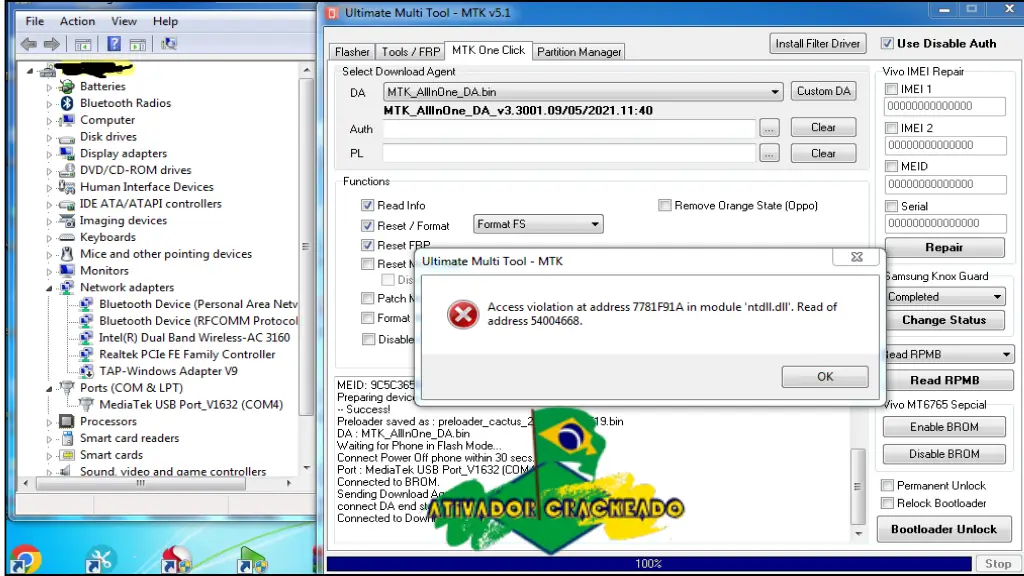1024x576 pixels.
Task: Expand the IDE ATA/ATAPI controllers tree node
Action: pyautogui.click(x=49, y=204)
